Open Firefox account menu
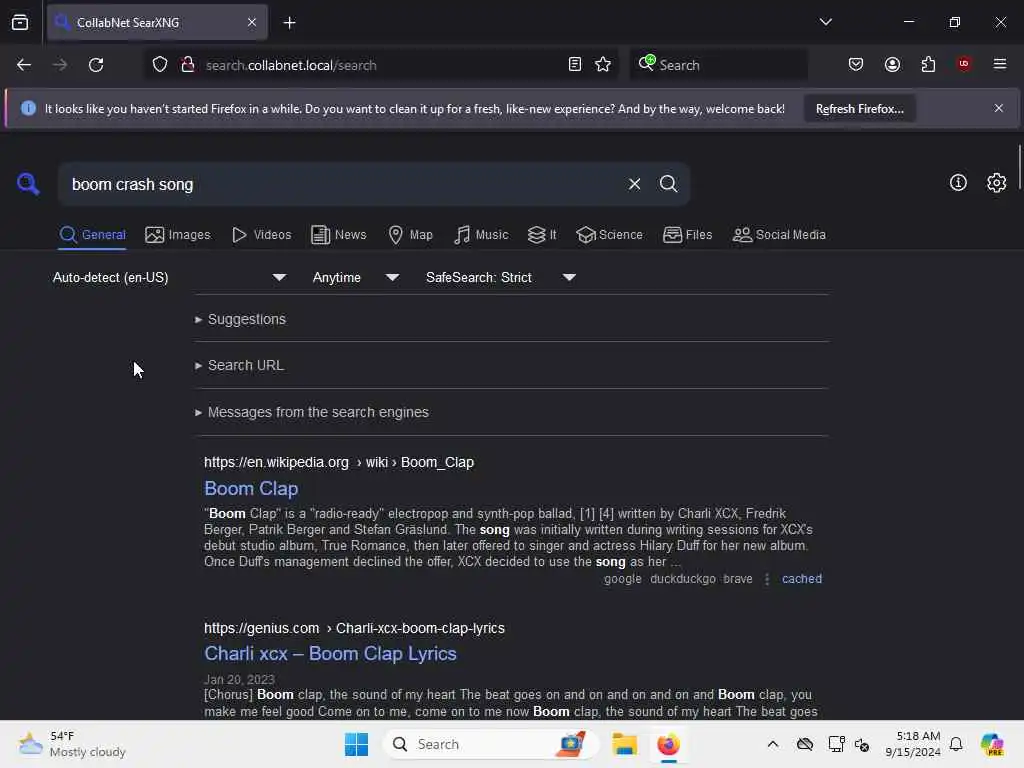Screen dimensions: 1024x768 pyautogui.click(x=892, y=64)
